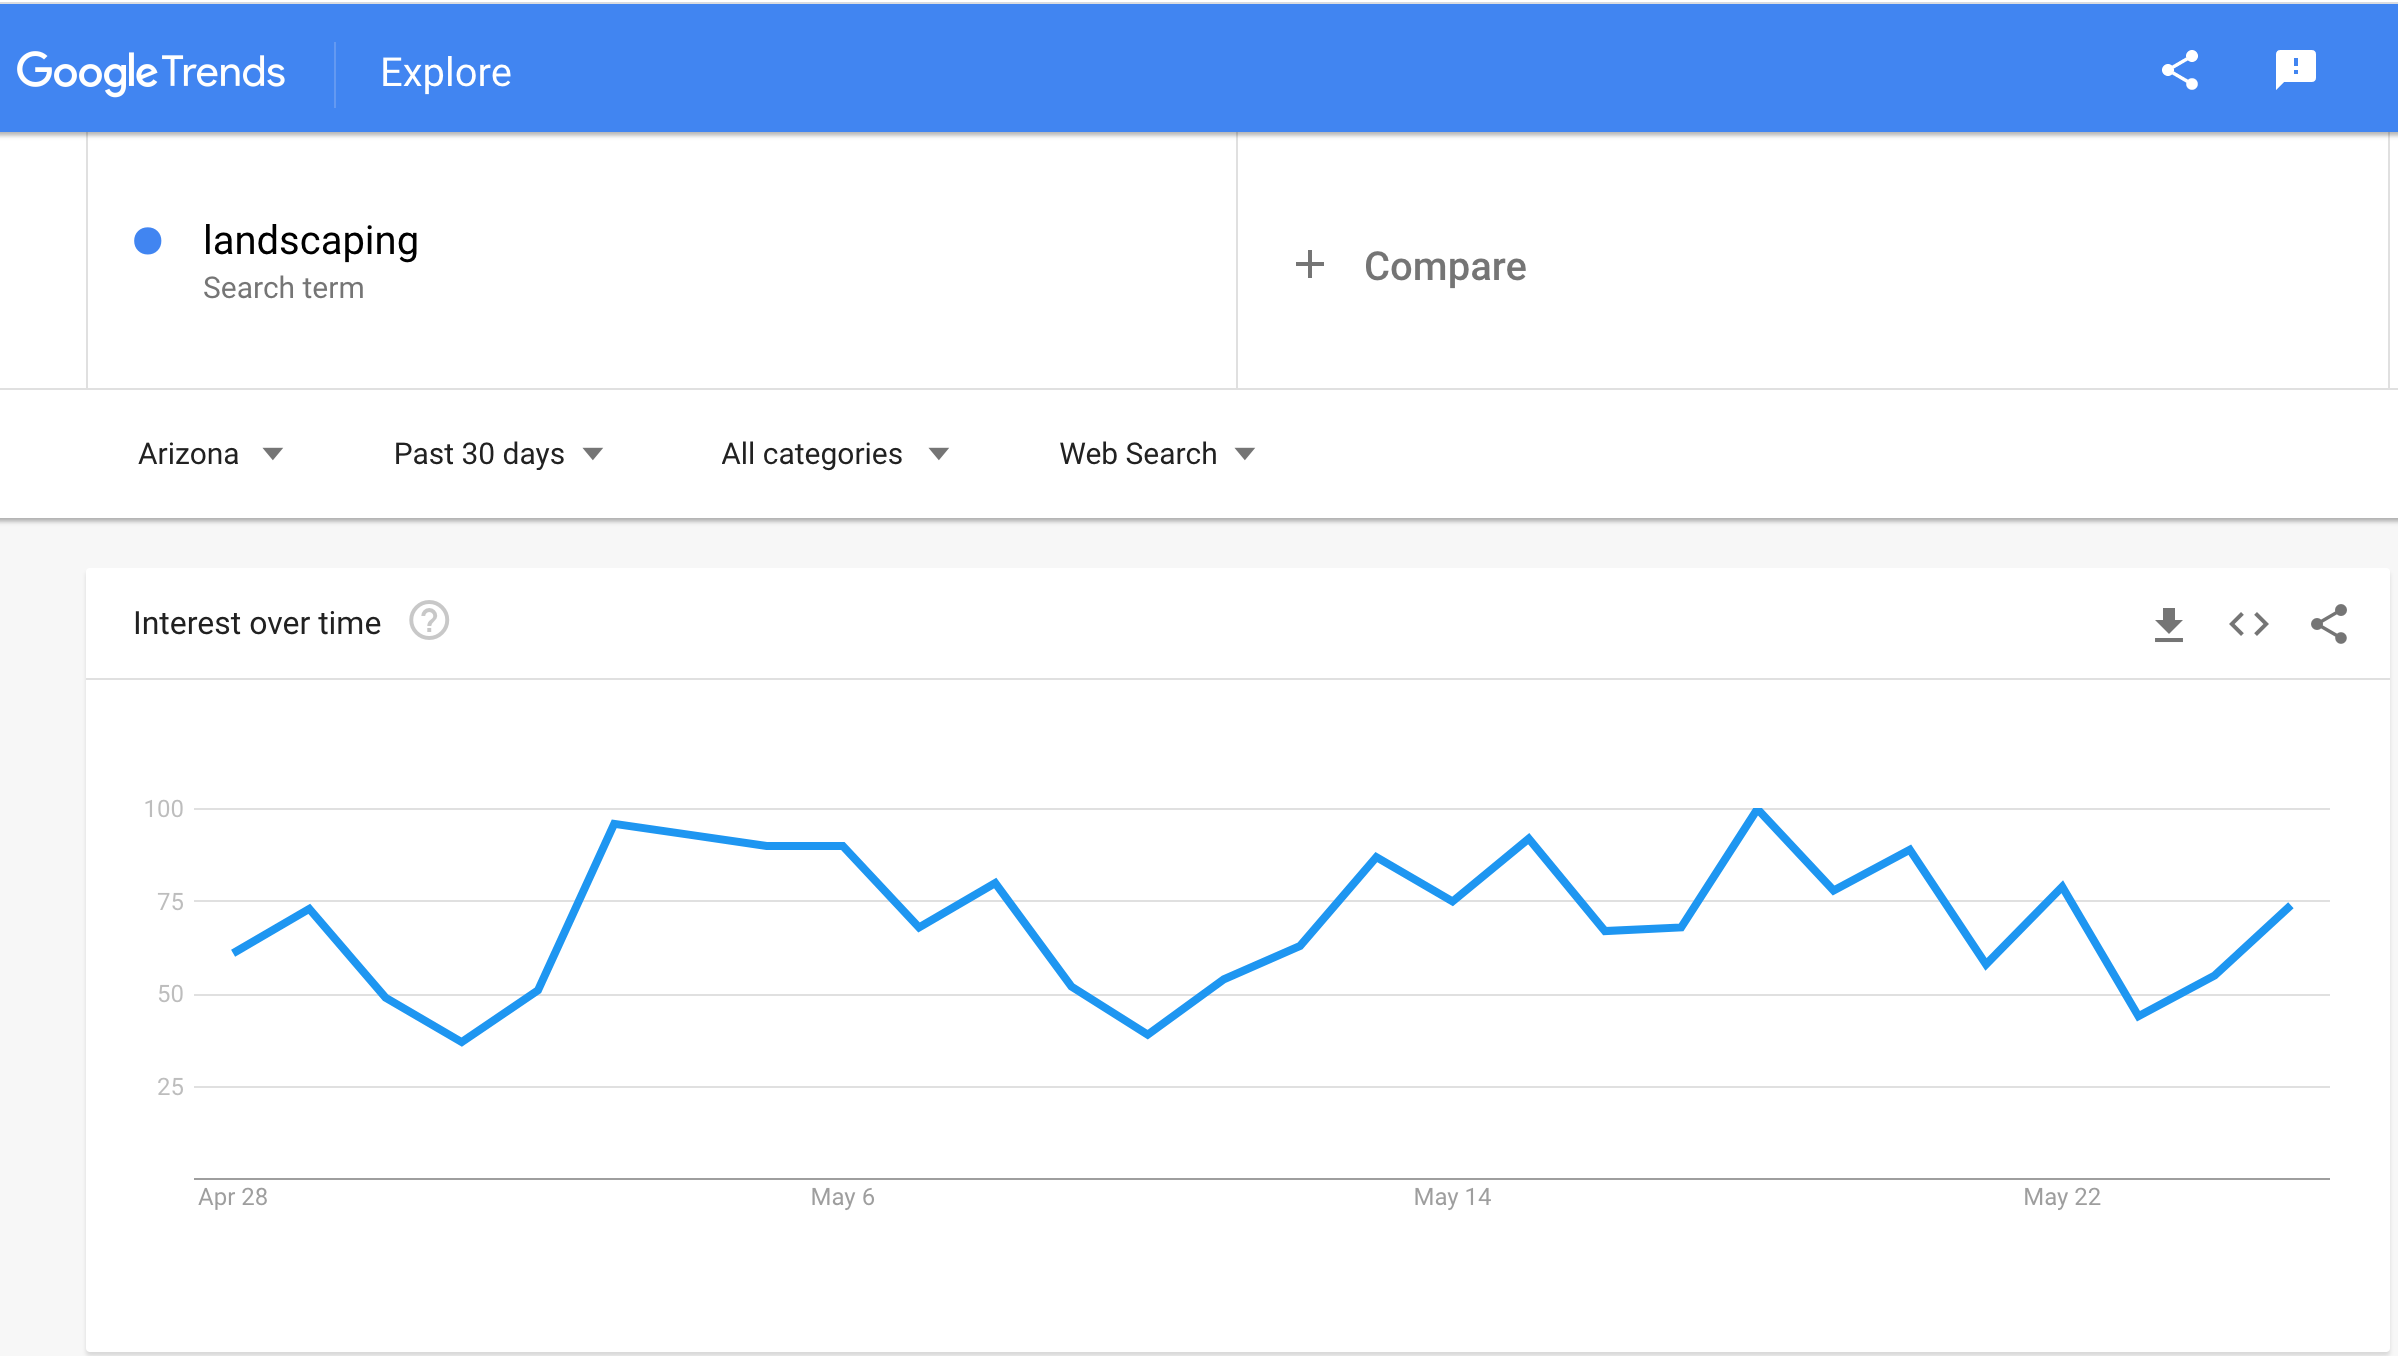This screenshot has height=1356, width=2398.
Task: Click the chart peak at 100
Action: (1757, 810)
